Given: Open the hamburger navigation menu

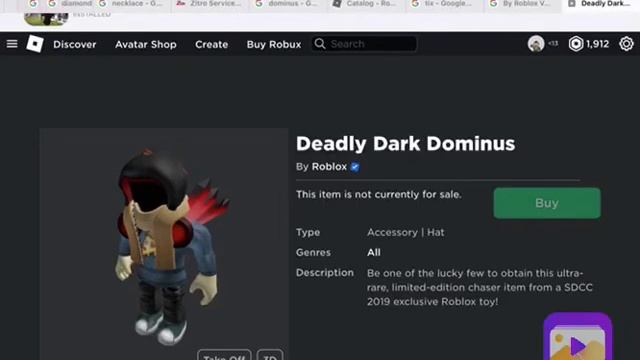Looking at the screenshot, I should click(x=12, y=44).
